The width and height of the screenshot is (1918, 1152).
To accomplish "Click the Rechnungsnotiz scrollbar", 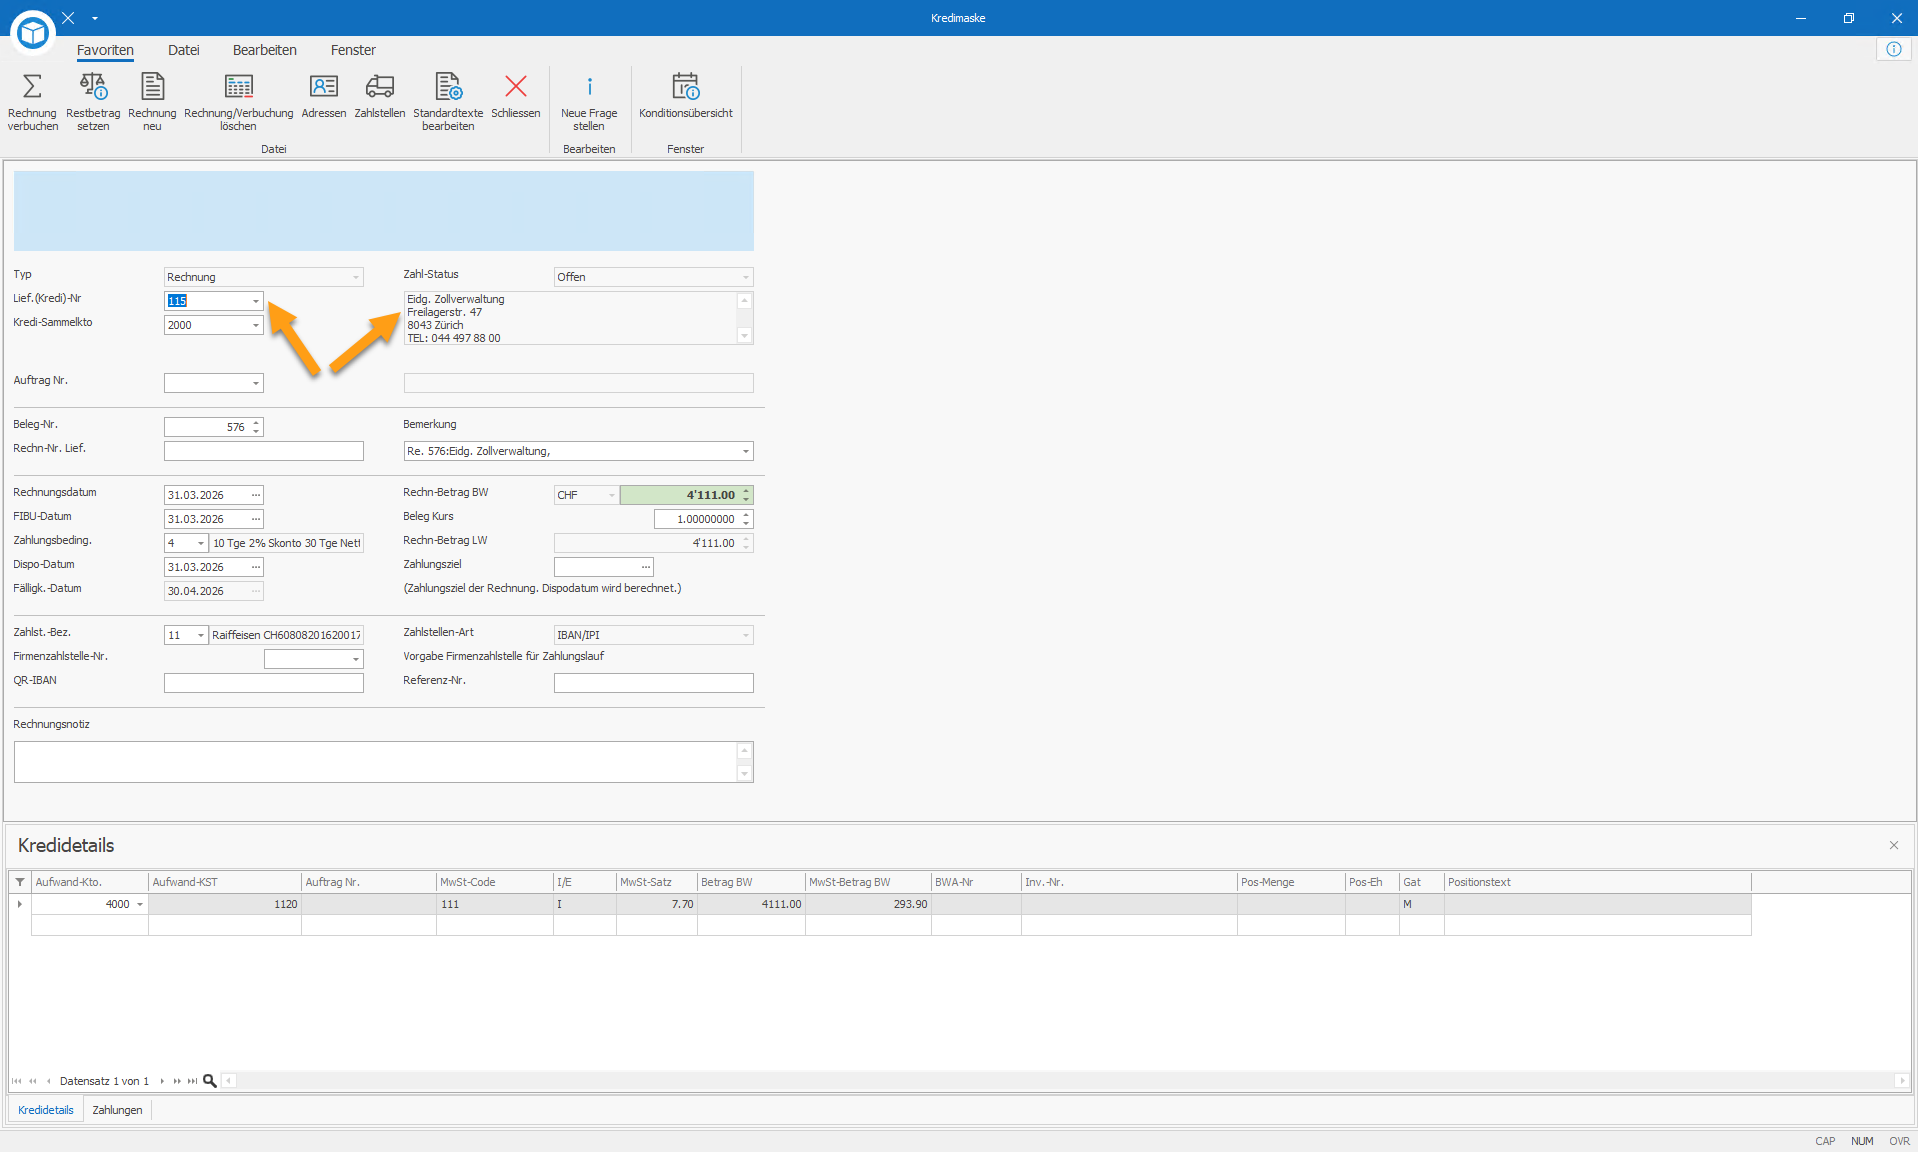I will (x=744, y=762).
